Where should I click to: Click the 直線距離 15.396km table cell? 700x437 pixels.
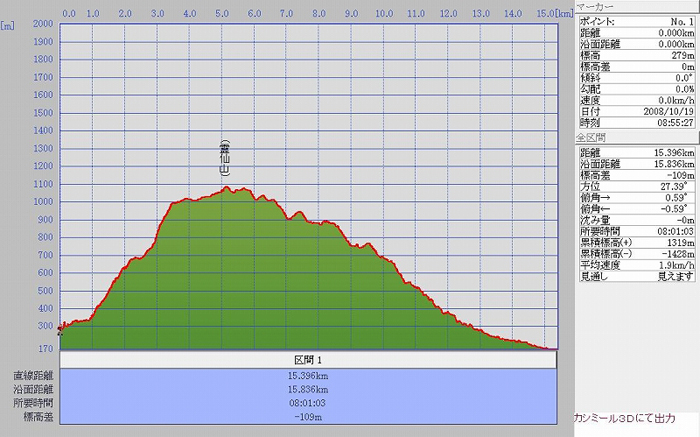pyautogui.click(x=307, y=375)
